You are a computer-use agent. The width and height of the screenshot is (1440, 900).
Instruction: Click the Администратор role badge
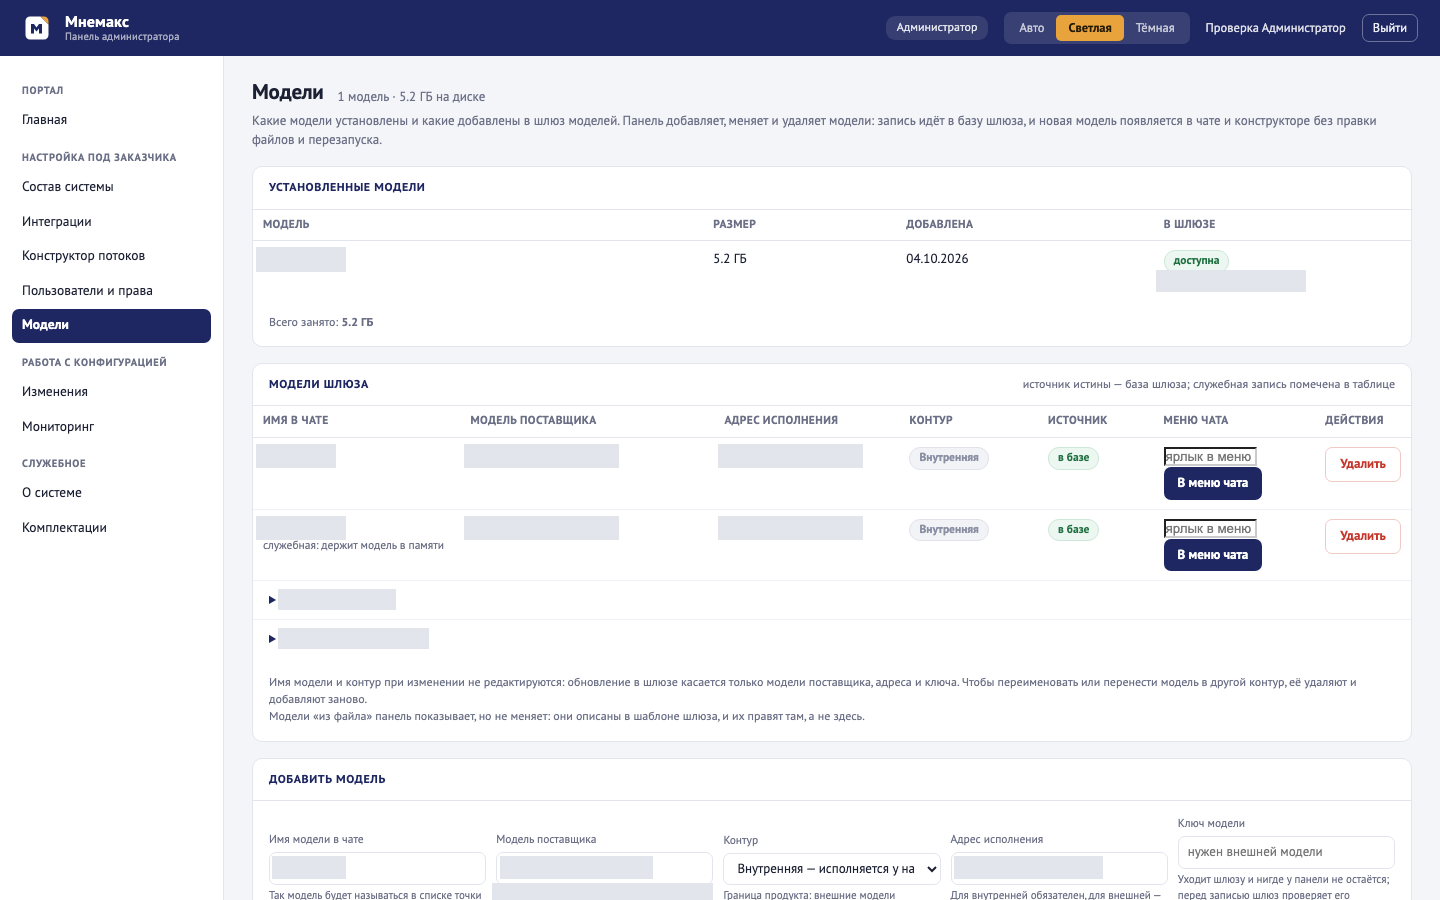coord(937,28)
